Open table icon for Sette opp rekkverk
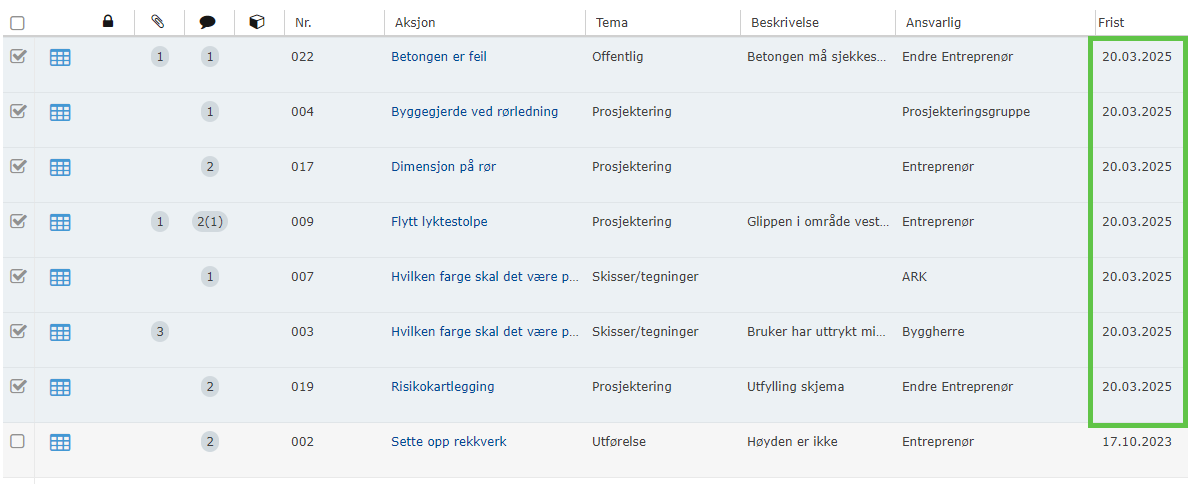This screenshot has height=484, width=1188. point(60,442)
